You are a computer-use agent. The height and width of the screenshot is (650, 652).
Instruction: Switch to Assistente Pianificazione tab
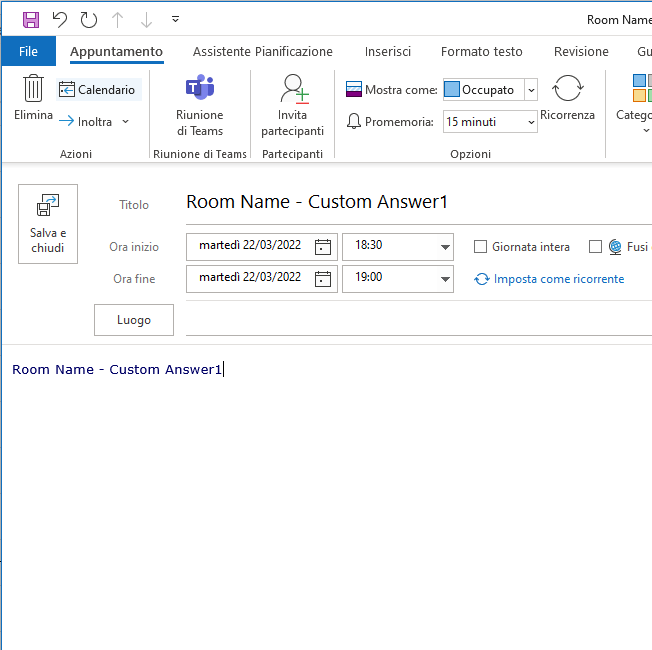pos(263,52)
